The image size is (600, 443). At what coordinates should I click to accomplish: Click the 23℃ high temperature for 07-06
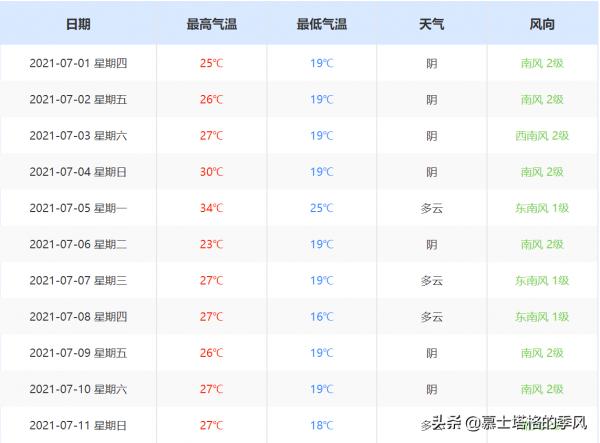coord(211,244)
